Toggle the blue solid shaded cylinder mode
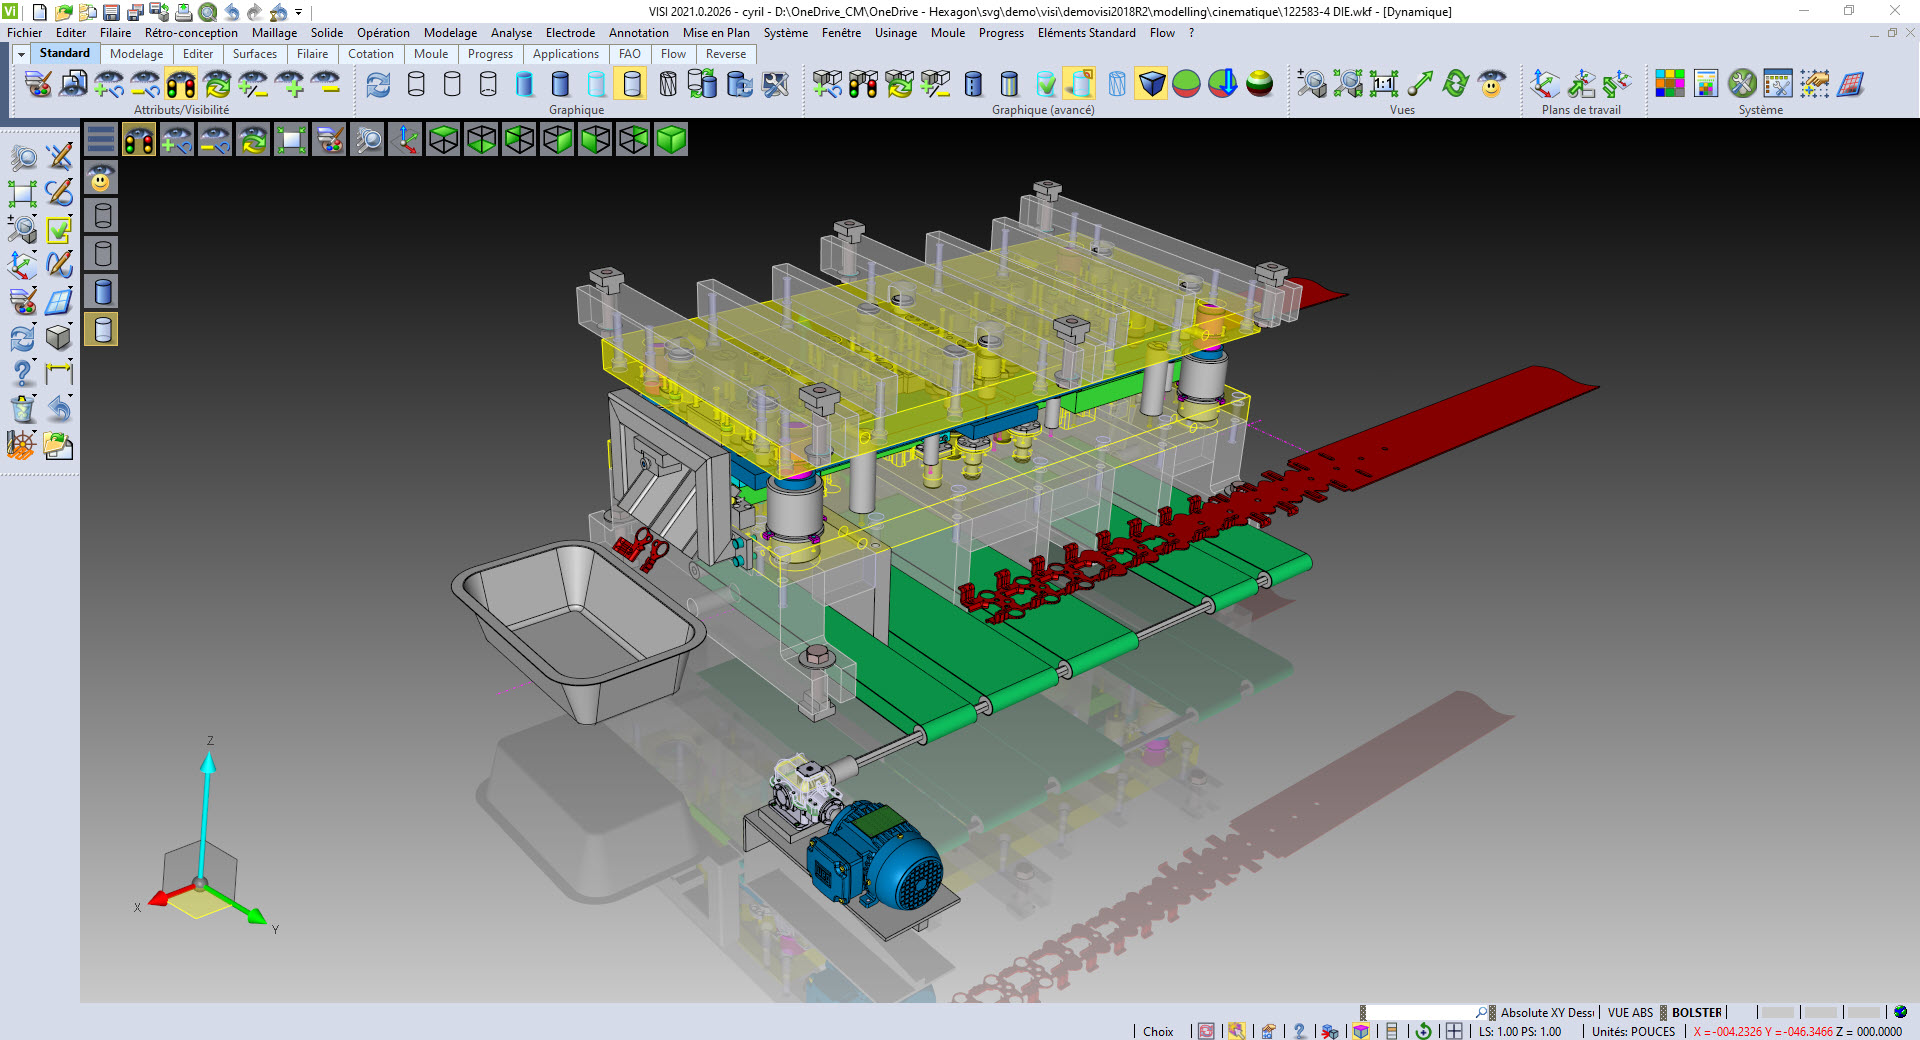 [560, 84]
